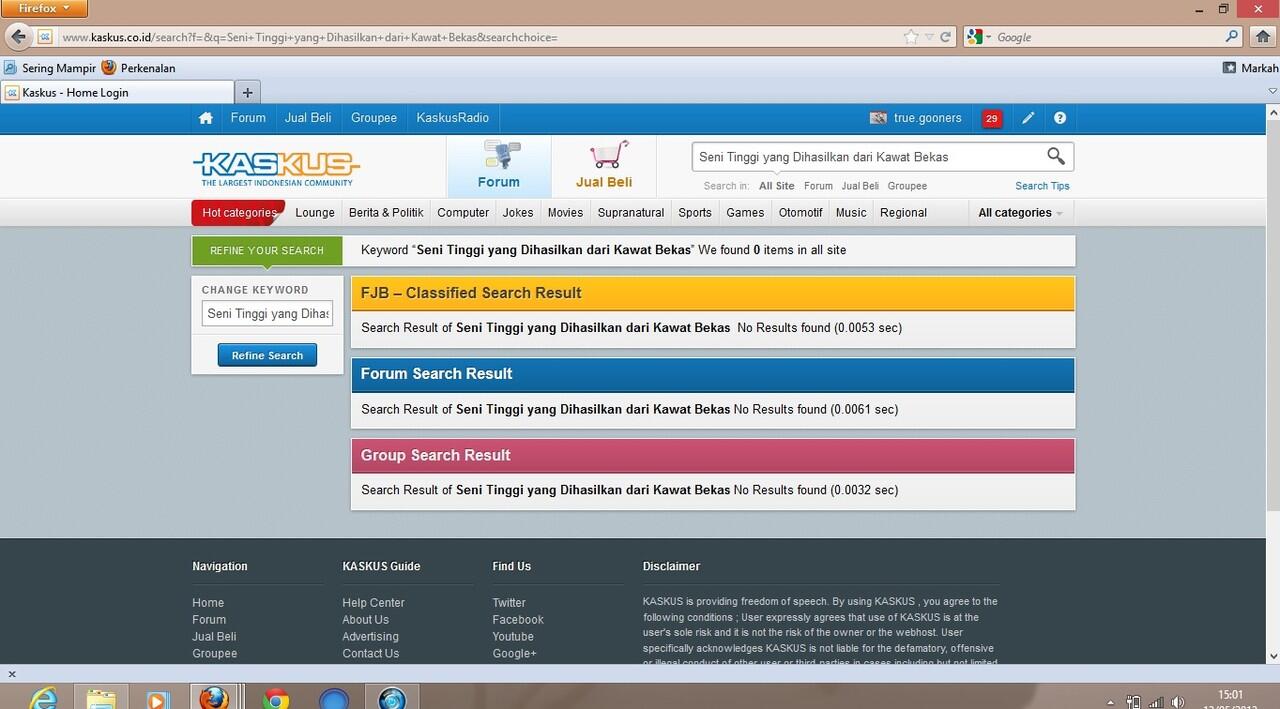The image size is (1280, 709).
Task: Click the KASKUS logo
Action: pyautogui.click(x=276, y=168)
